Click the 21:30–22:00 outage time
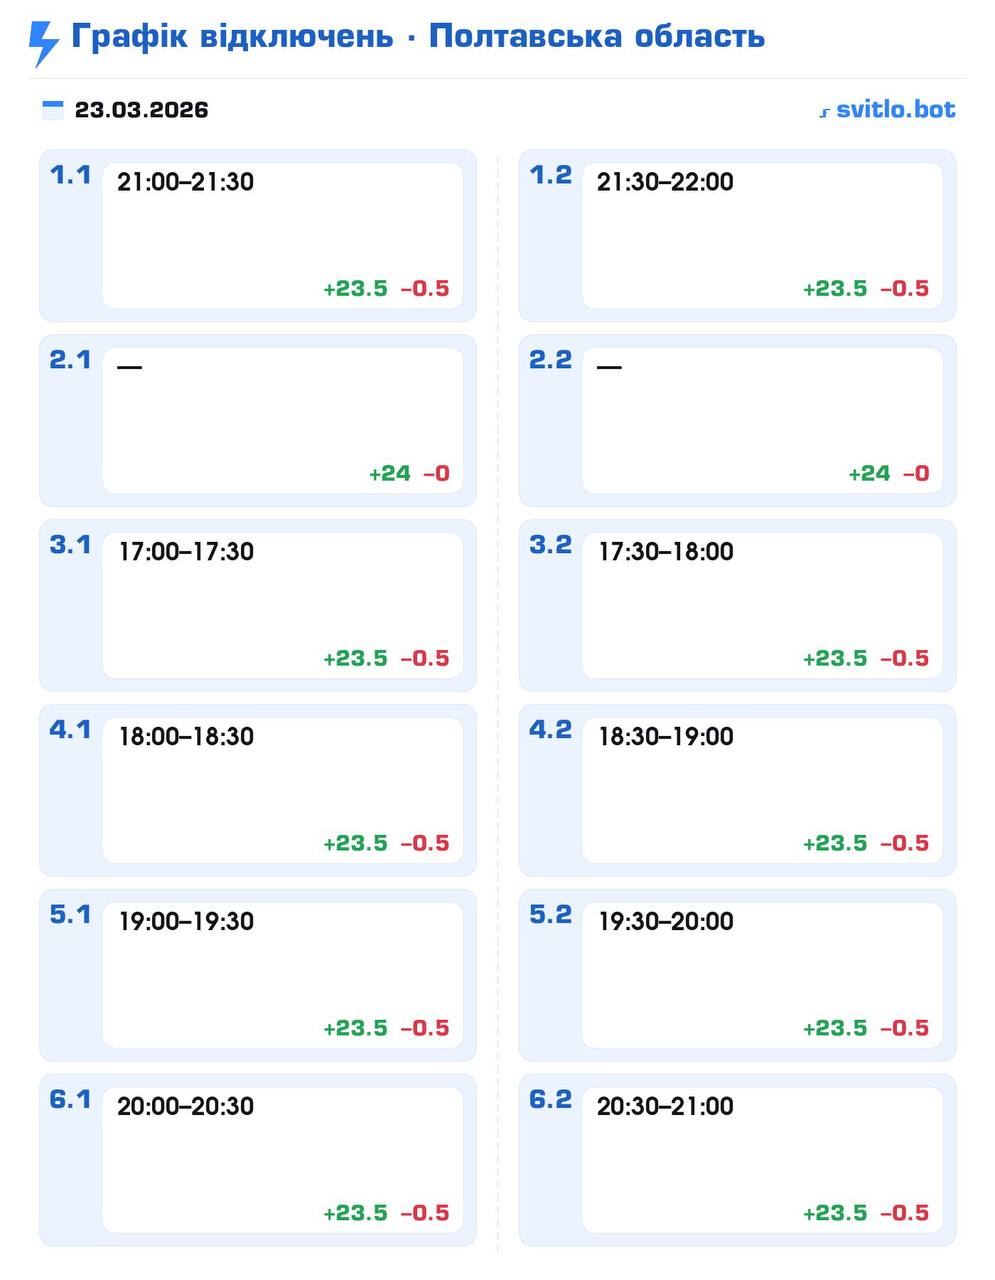The height and width of the screenshot is (1280, 995). pos(665,182)
